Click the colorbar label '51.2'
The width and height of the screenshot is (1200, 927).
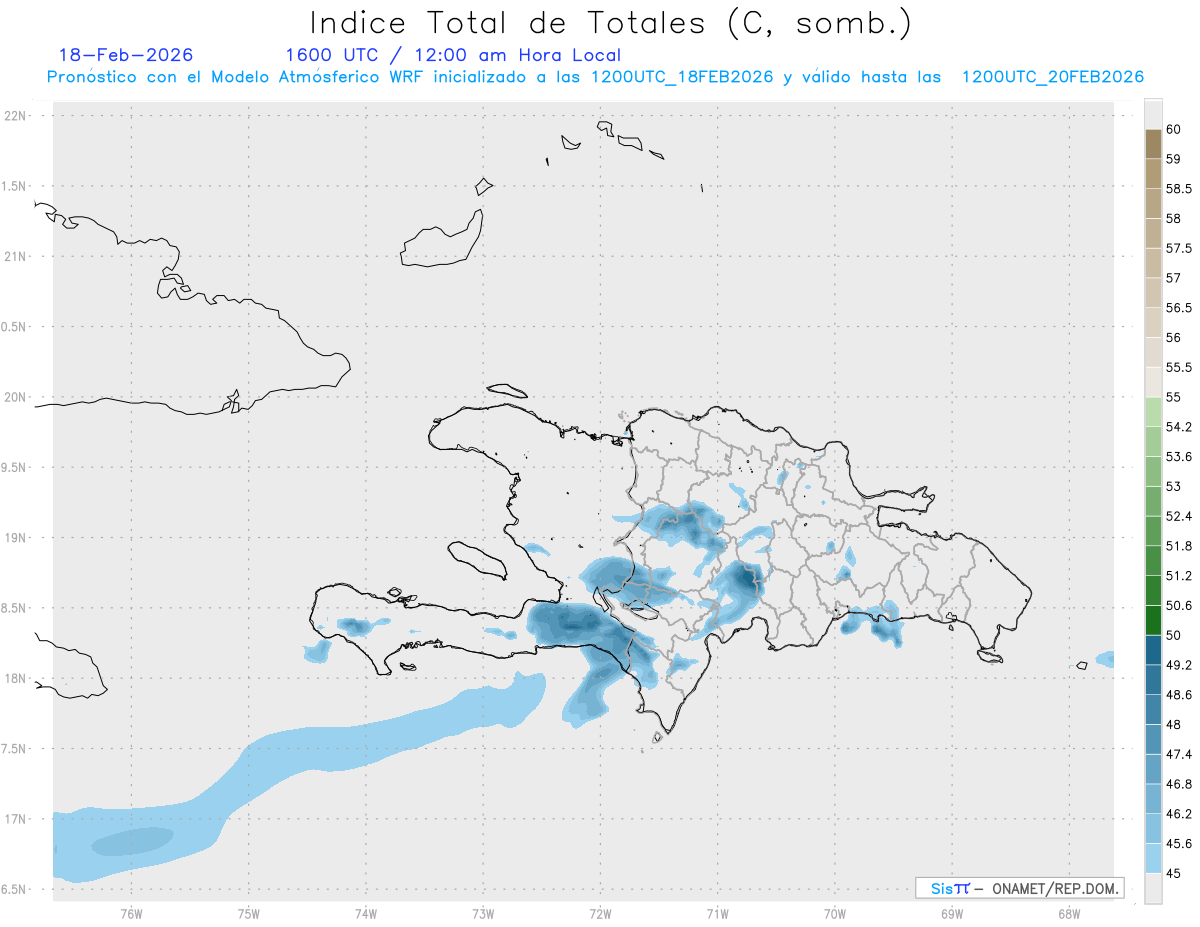click(1178, 575)
